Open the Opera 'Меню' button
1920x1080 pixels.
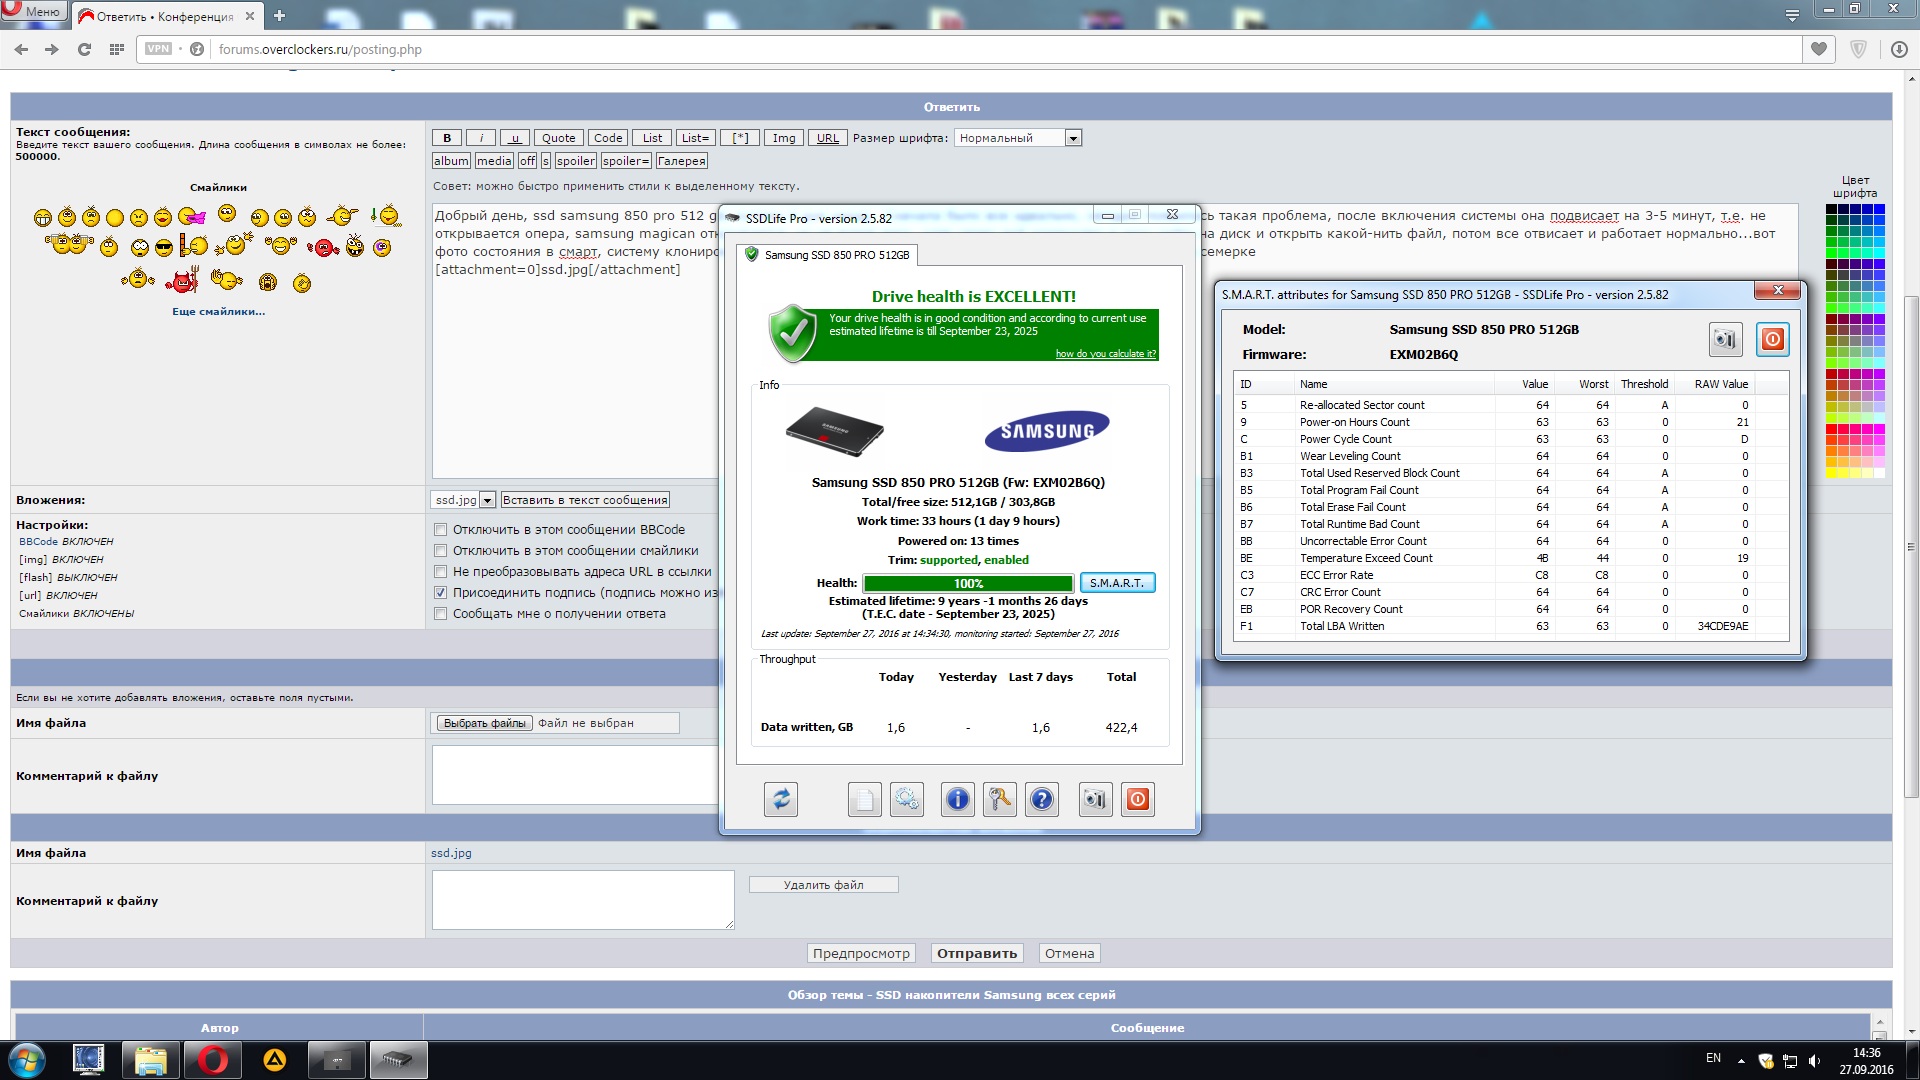[33, 12]
